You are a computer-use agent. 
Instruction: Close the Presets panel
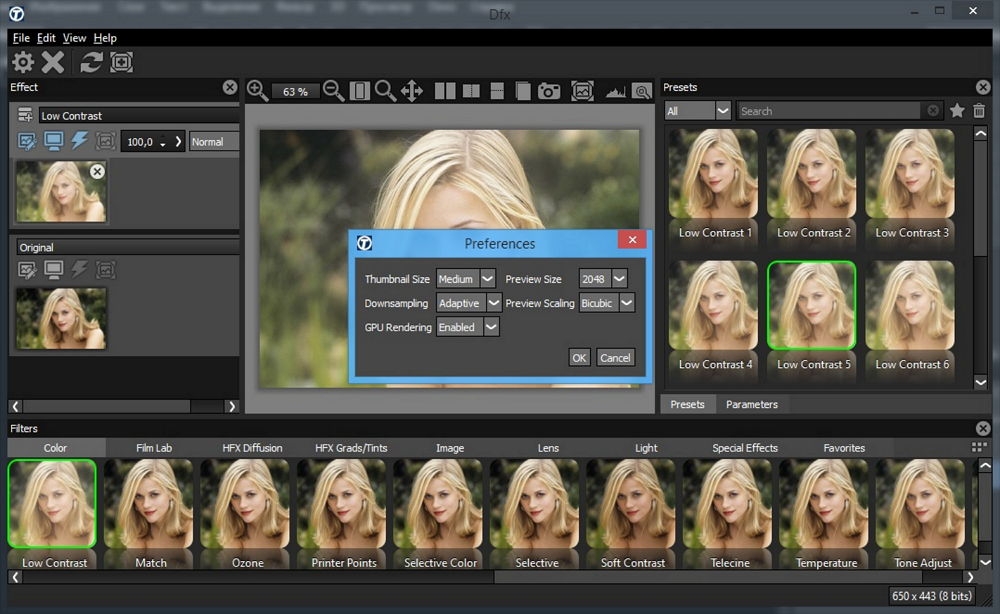983,87
